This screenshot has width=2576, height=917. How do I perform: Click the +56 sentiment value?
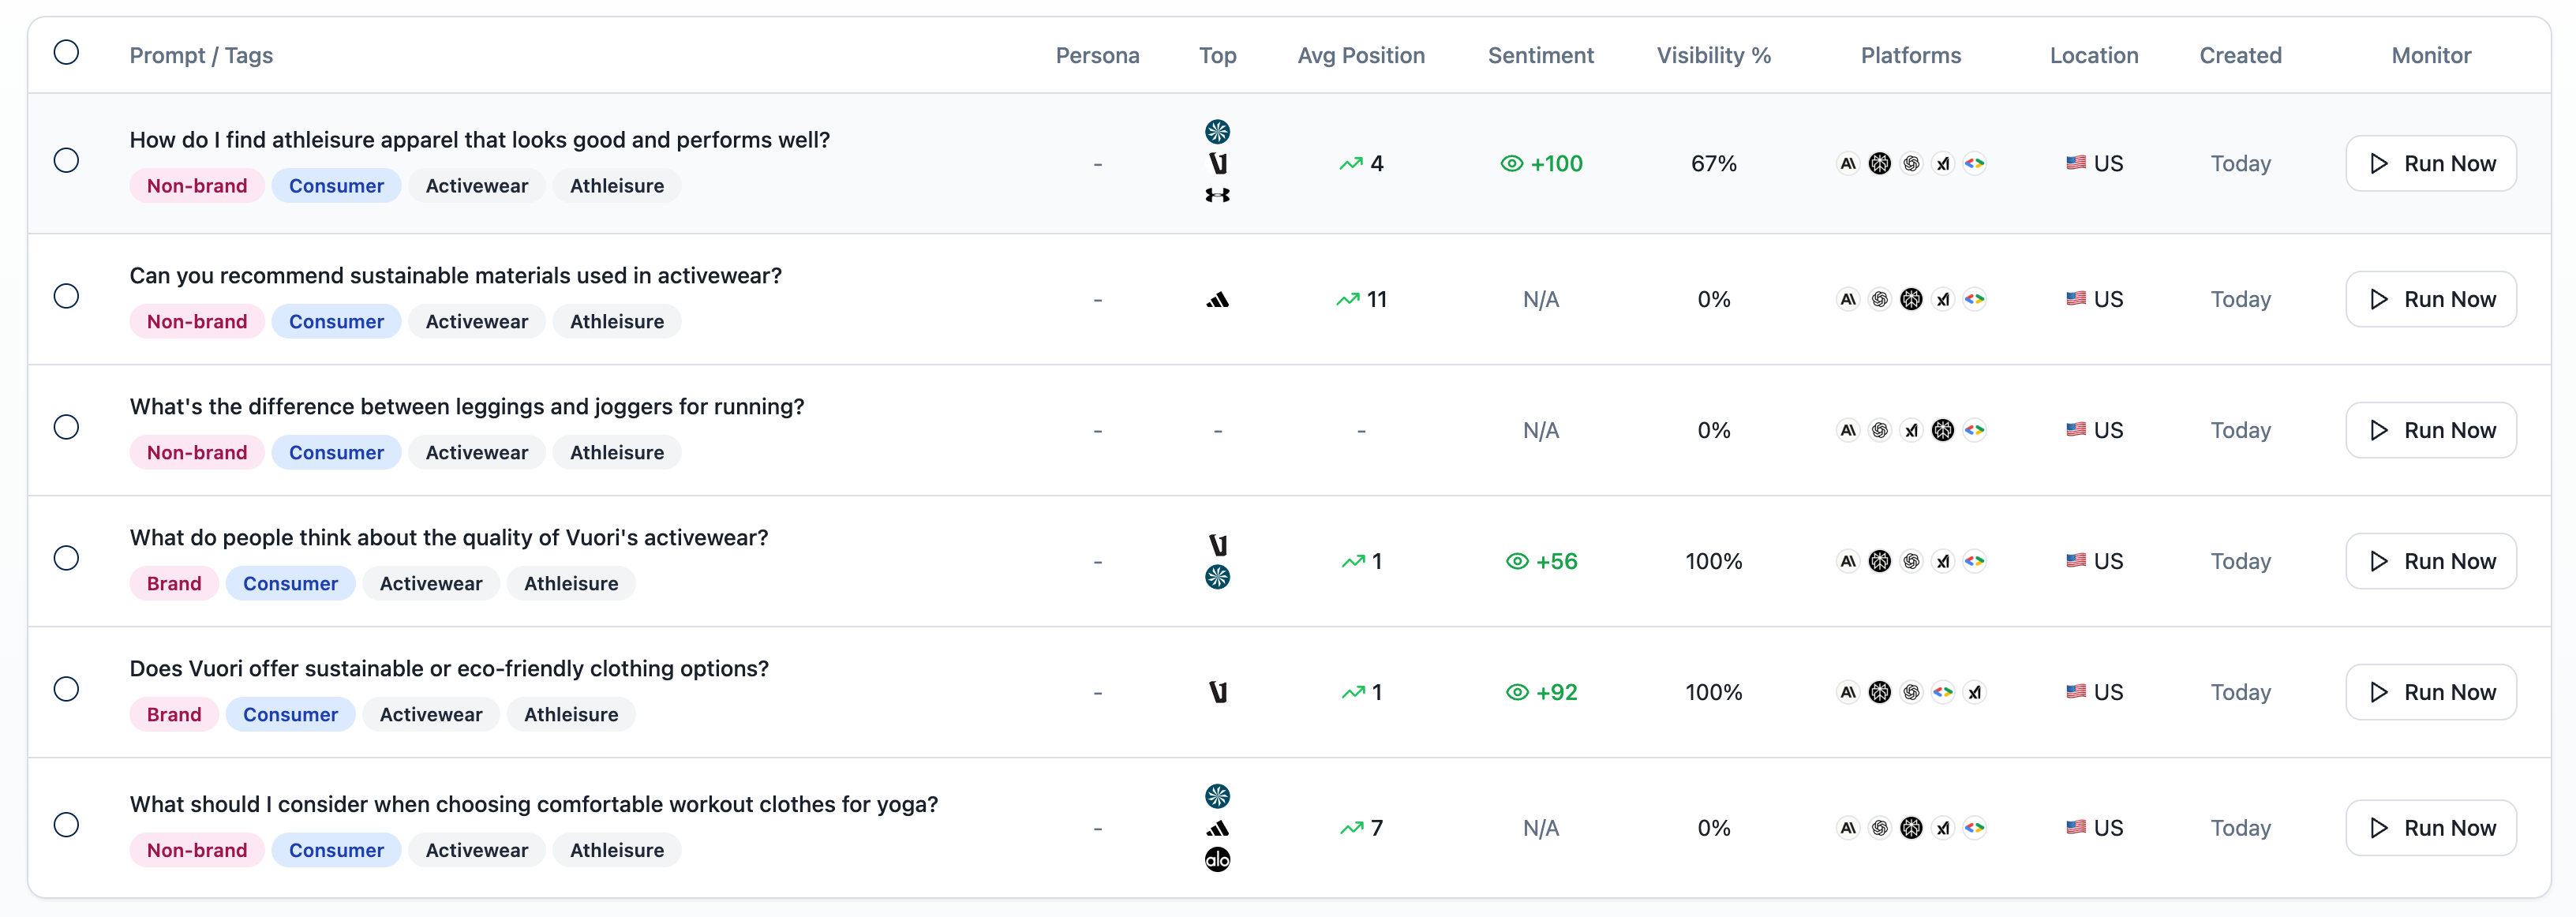[x=1556, y=561]
